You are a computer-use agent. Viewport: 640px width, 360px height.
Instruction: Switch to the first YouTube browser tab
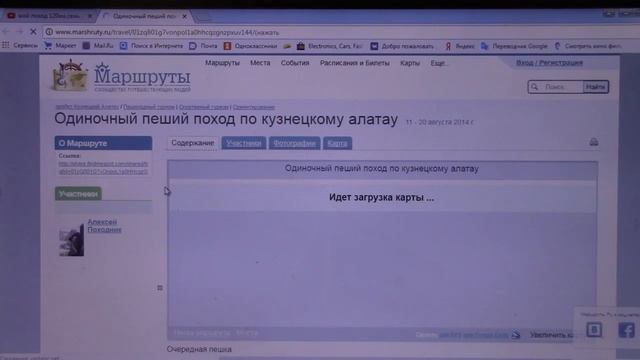tap(48, 16)
